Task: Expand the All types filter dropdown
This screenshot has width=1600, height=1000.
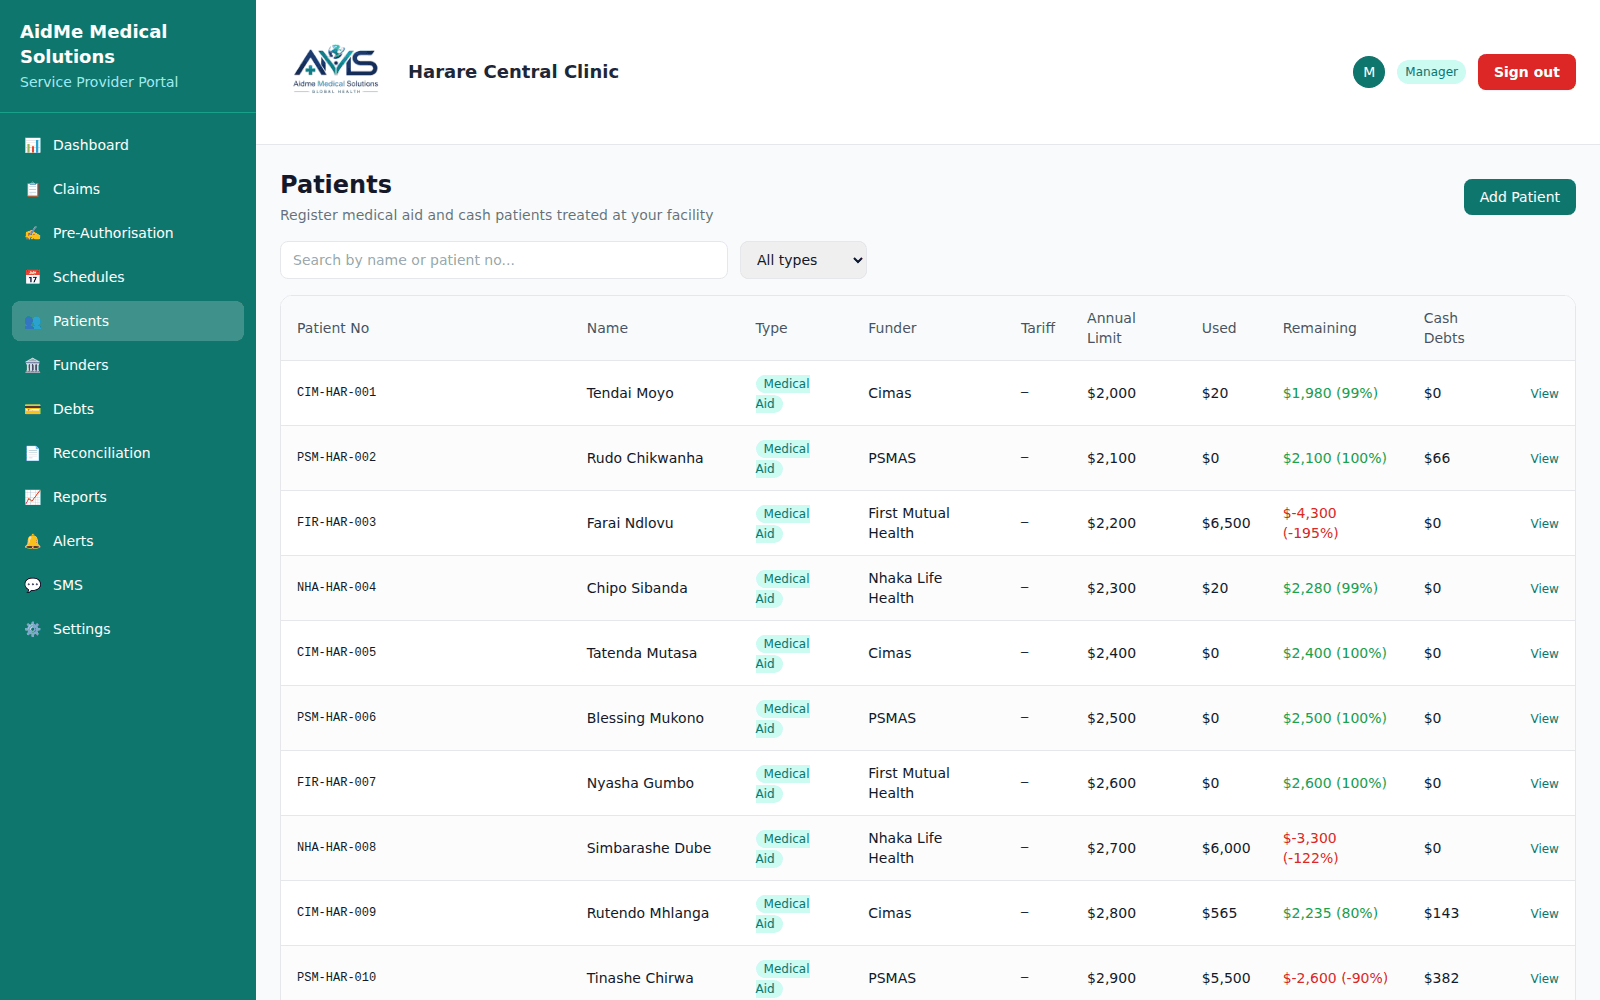Action: point(803,260)
